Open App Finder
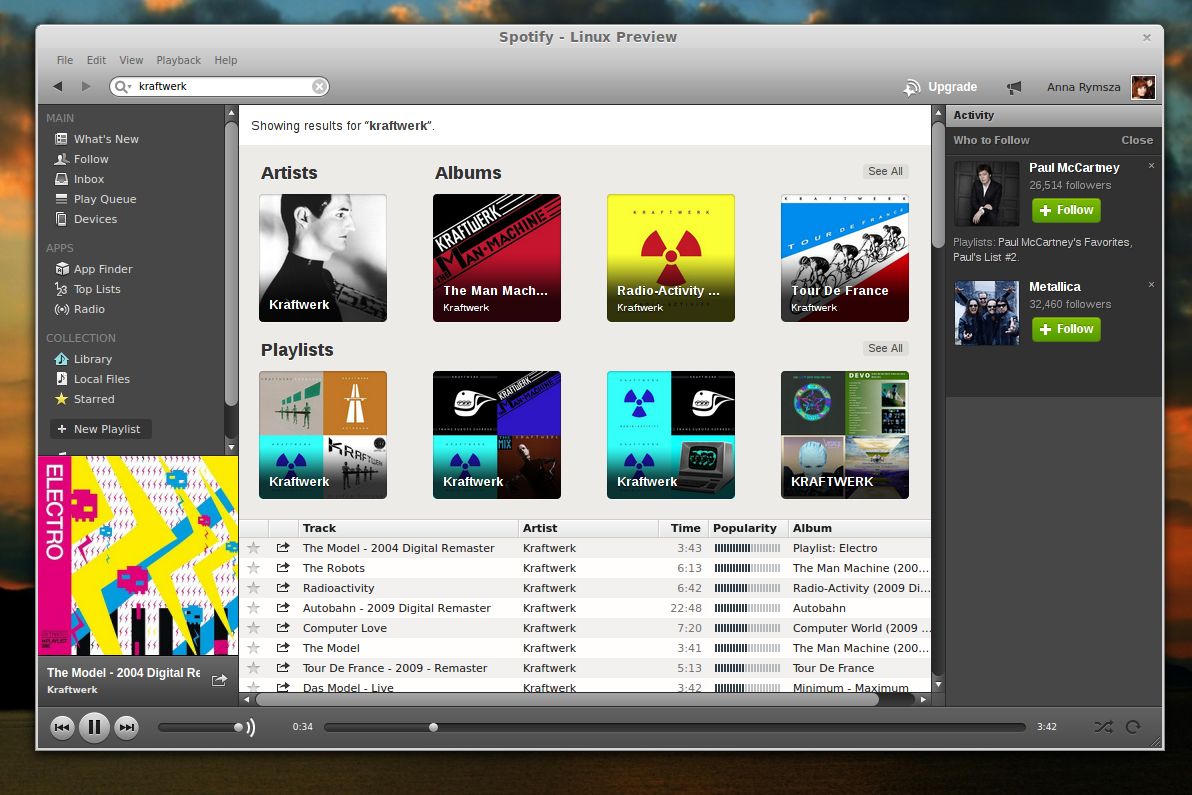Viewport: 1192px width, 795px height. [x=94, y=269]
